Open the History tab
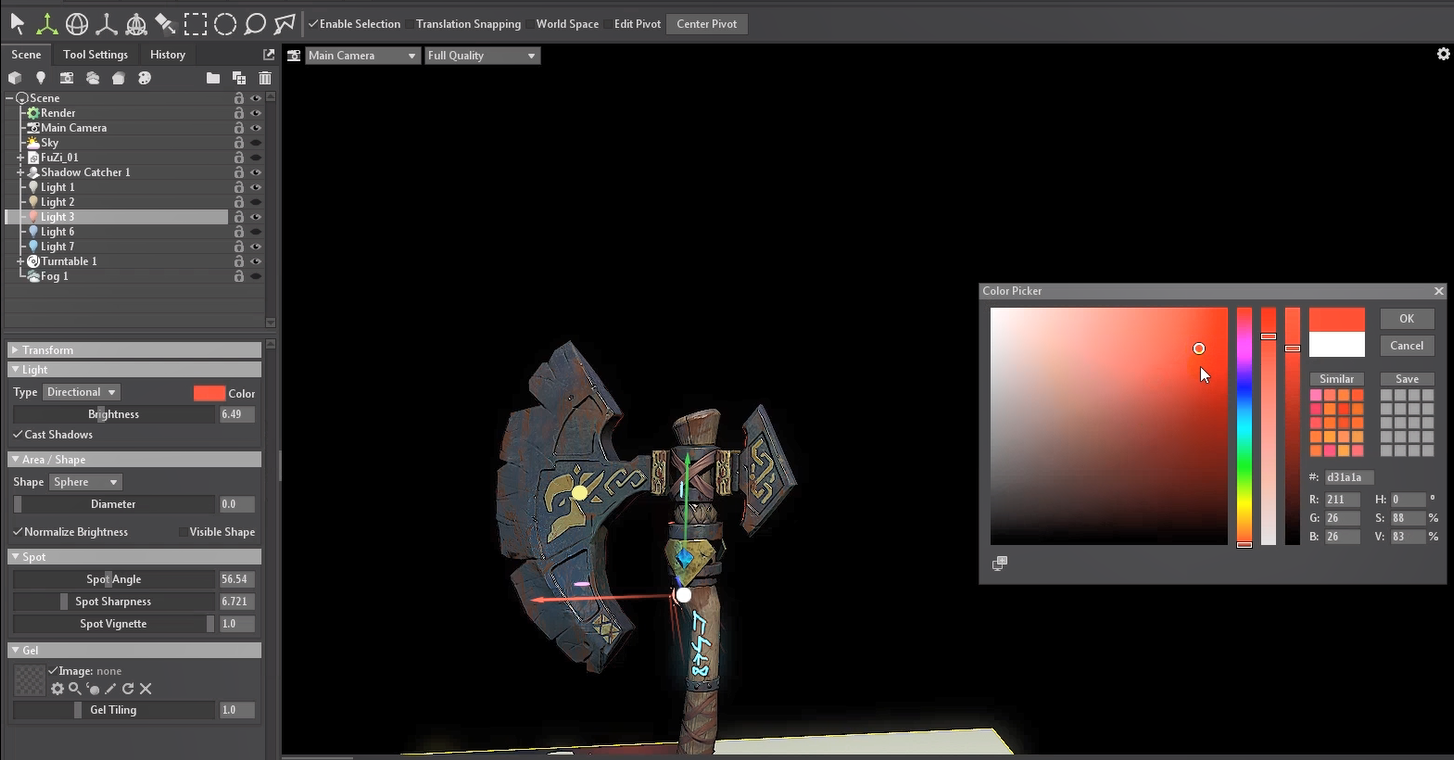 [167, 55]
